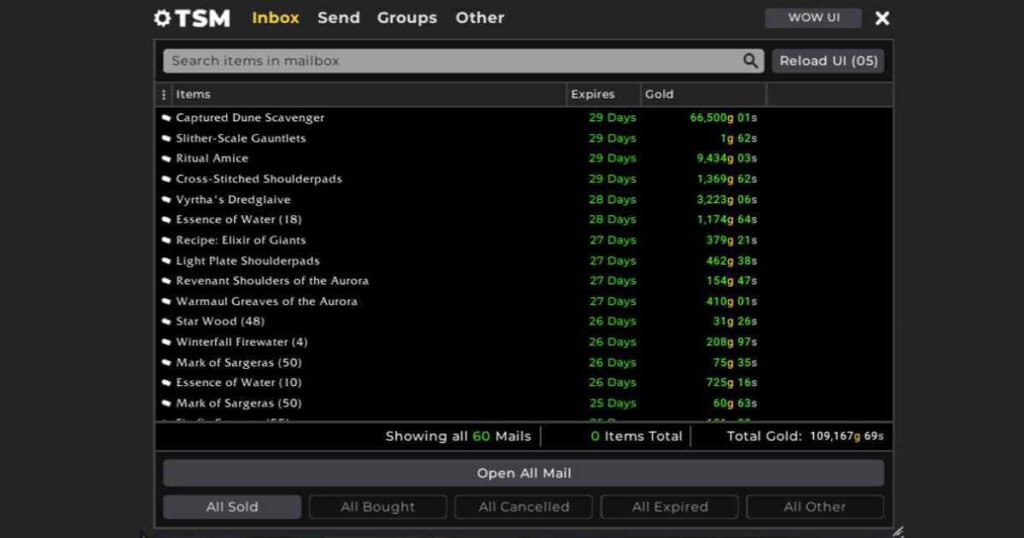Sort by the Expires column header
This screenshot has width=1024, height=538.
coord(591,95)
